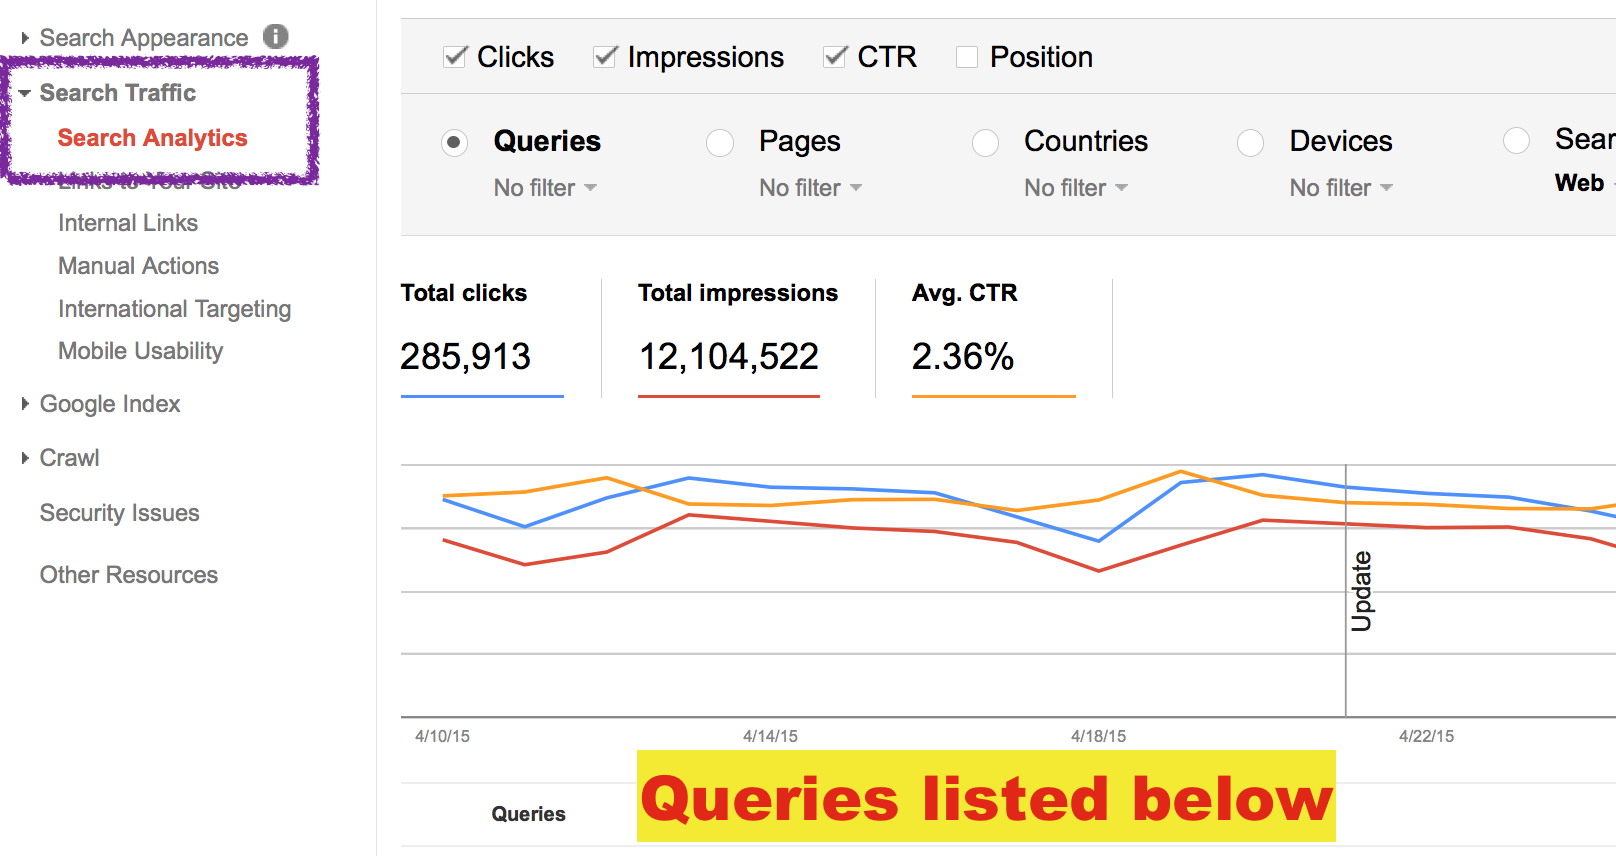The height and width of the screenshot is (856, 1616).
Task: Open Search Analytics in sidebar
Action: point(152,138)
